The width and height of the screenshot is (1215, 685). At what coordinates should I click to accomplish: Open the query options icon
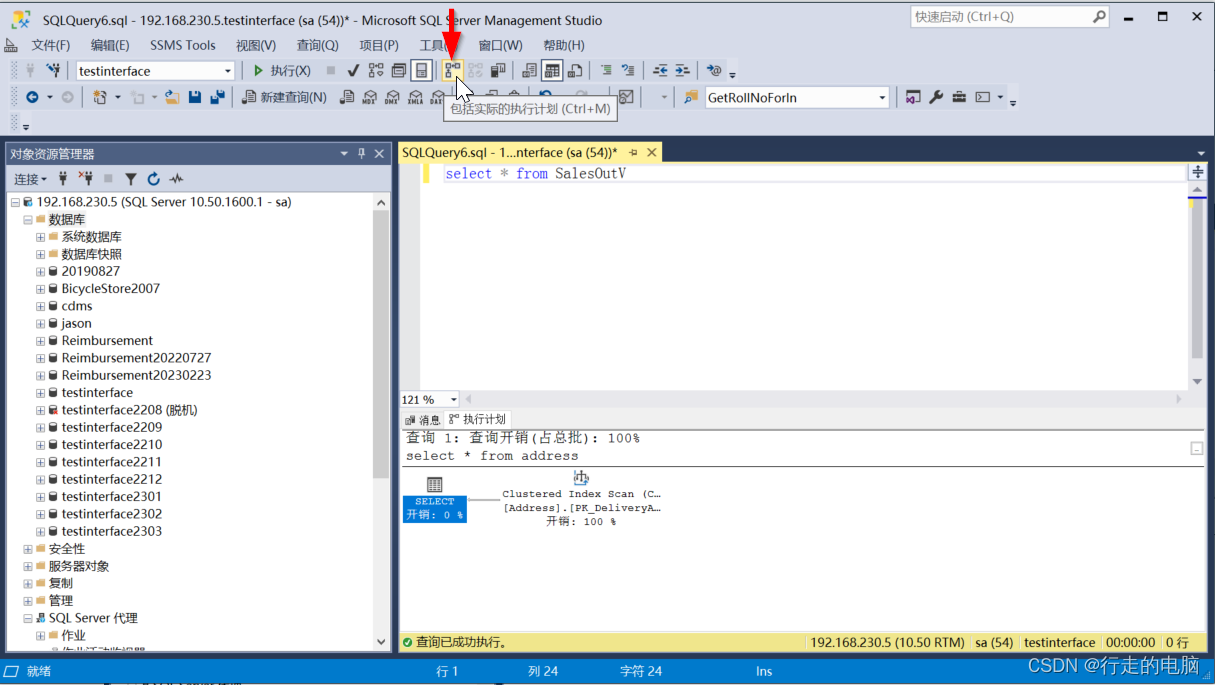(x=399, y=70)
